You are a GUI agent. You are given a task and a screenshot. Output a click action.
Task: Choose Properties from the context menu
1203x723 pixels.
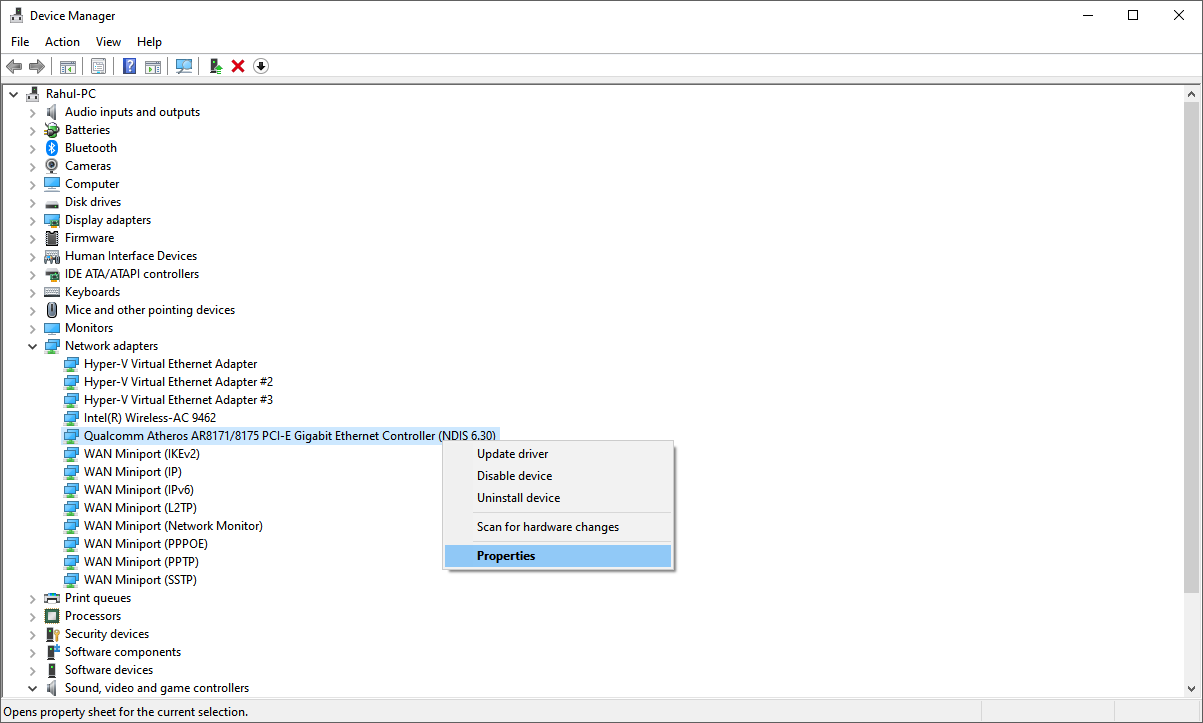click(x=506, y=555)
